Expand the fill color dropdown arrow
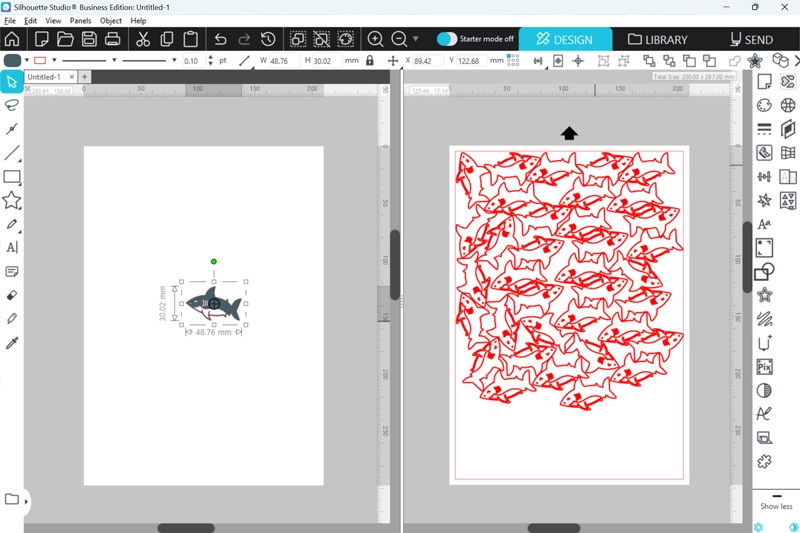 coord(27,61)
